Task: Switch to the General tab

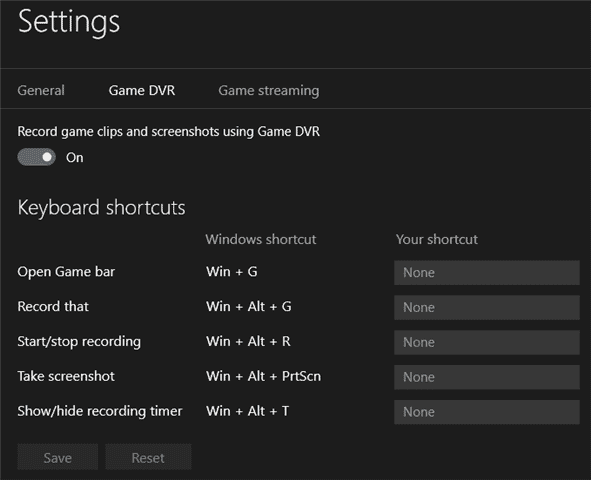Action: 41,90
